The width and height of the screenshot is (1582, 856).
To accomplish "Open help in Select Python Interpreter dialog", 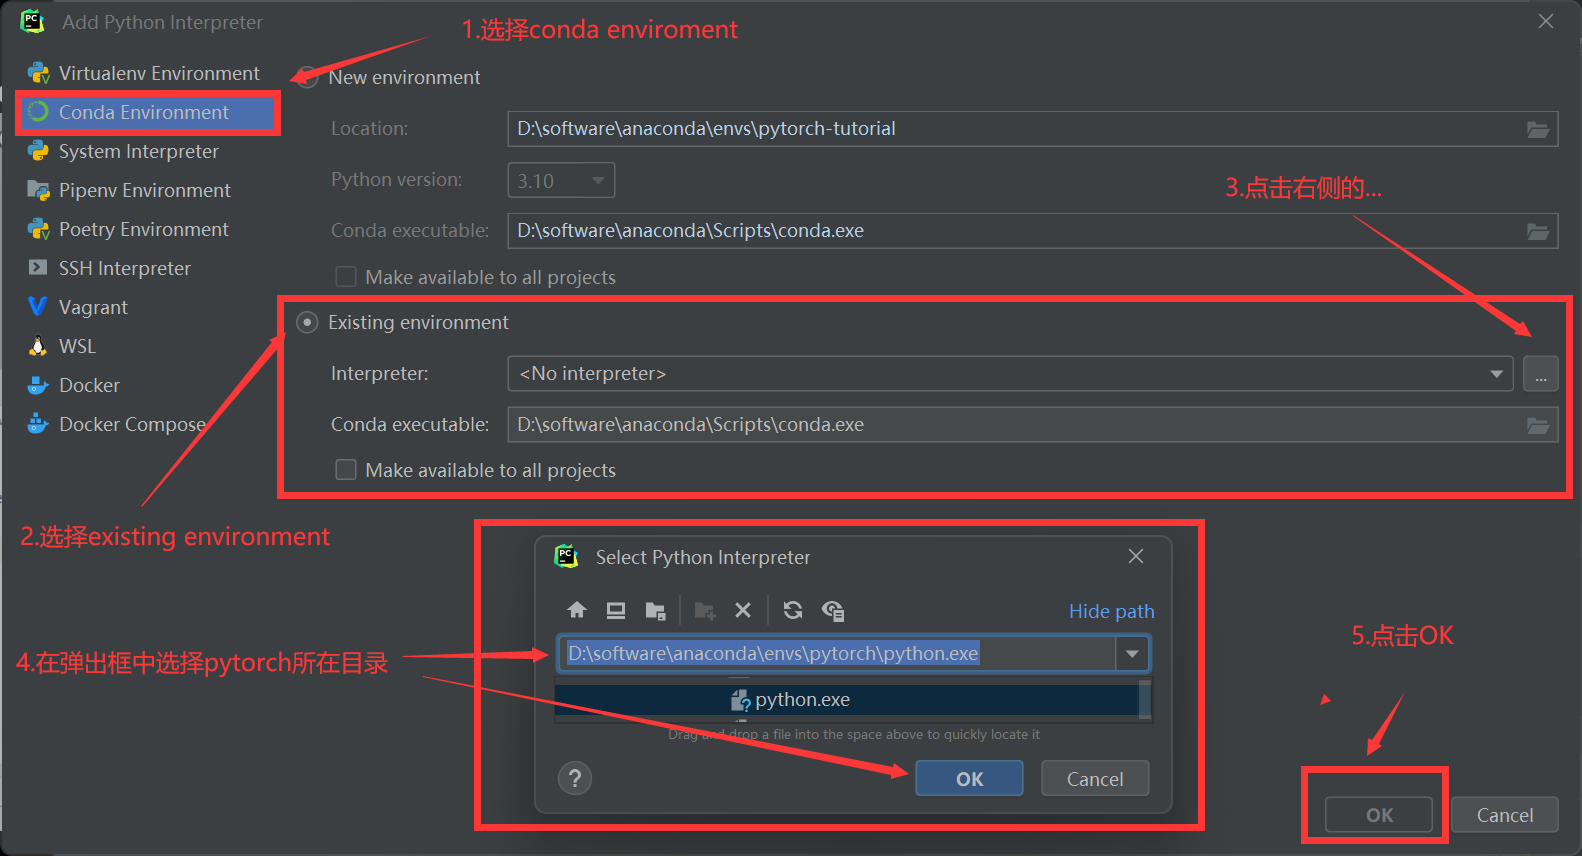I will coord(575,778).
